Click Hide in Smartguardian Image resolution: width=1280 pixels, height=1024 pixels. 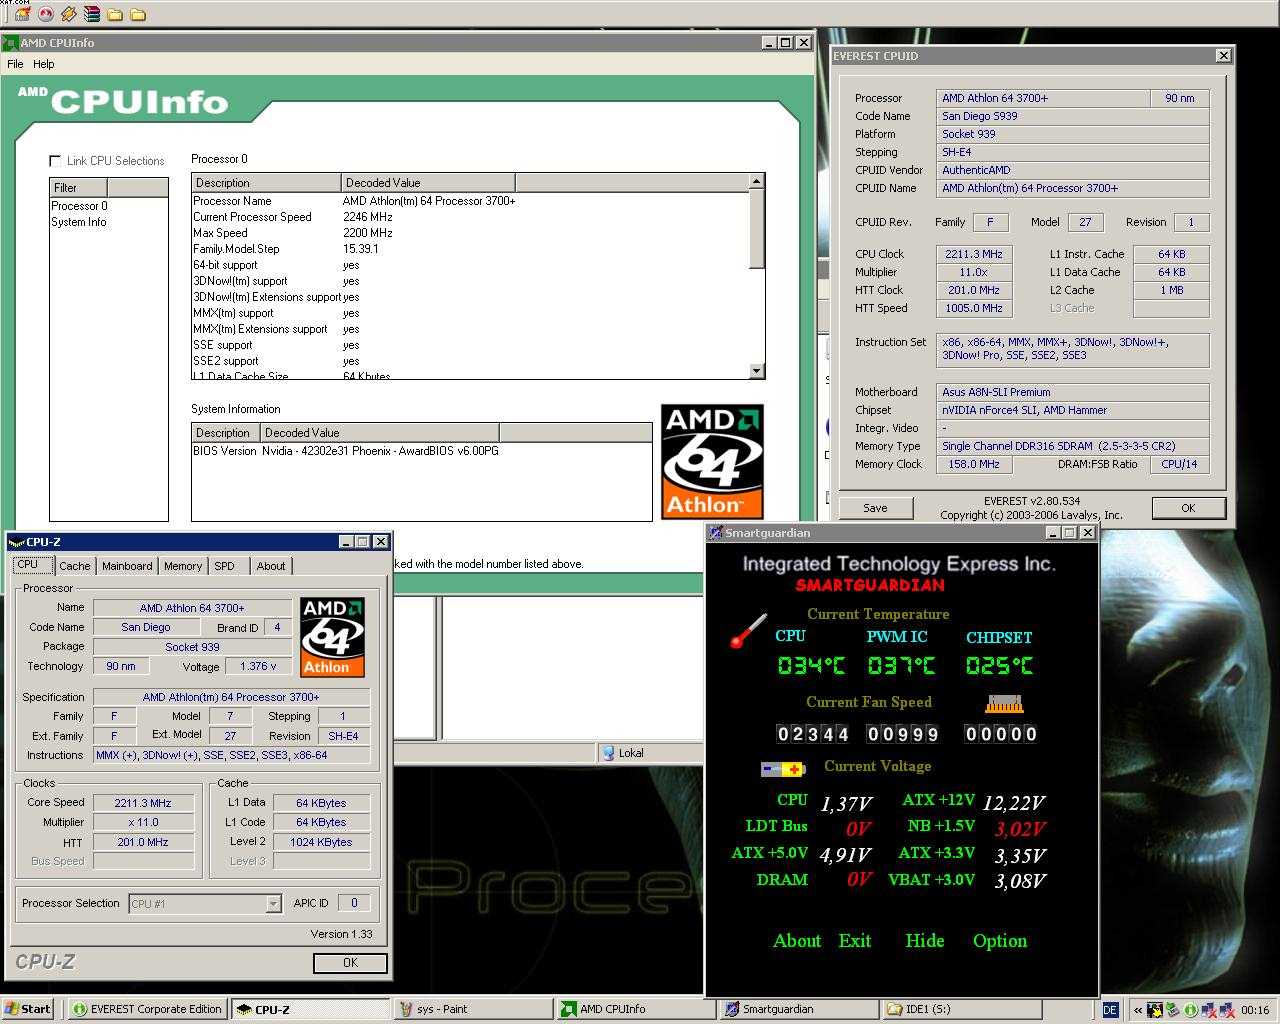pos(925,941)
